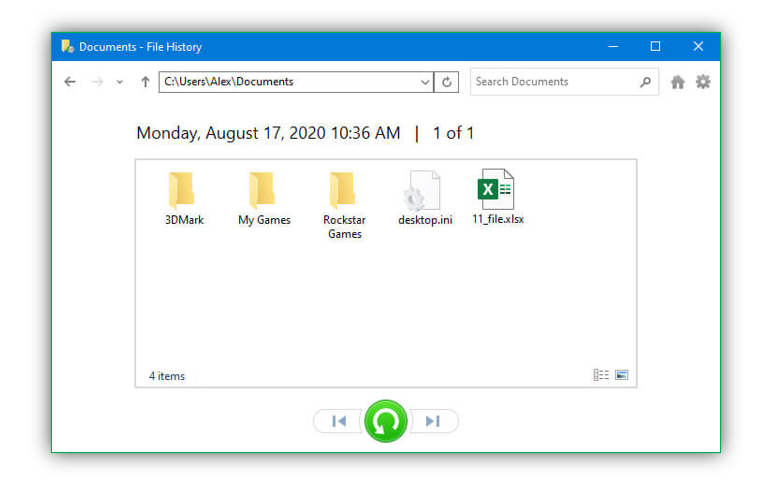Switch to details list view
This screenshot has height=491, width=774.
pyautogui.click(x=601, y=376)
